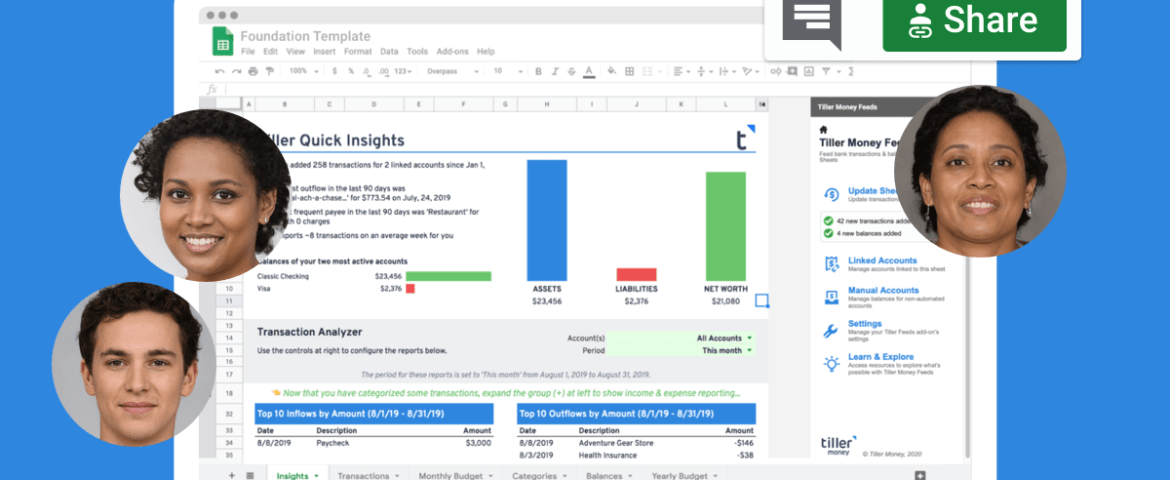Format as percent
The image size is (1170, 480).
[351, 72]
